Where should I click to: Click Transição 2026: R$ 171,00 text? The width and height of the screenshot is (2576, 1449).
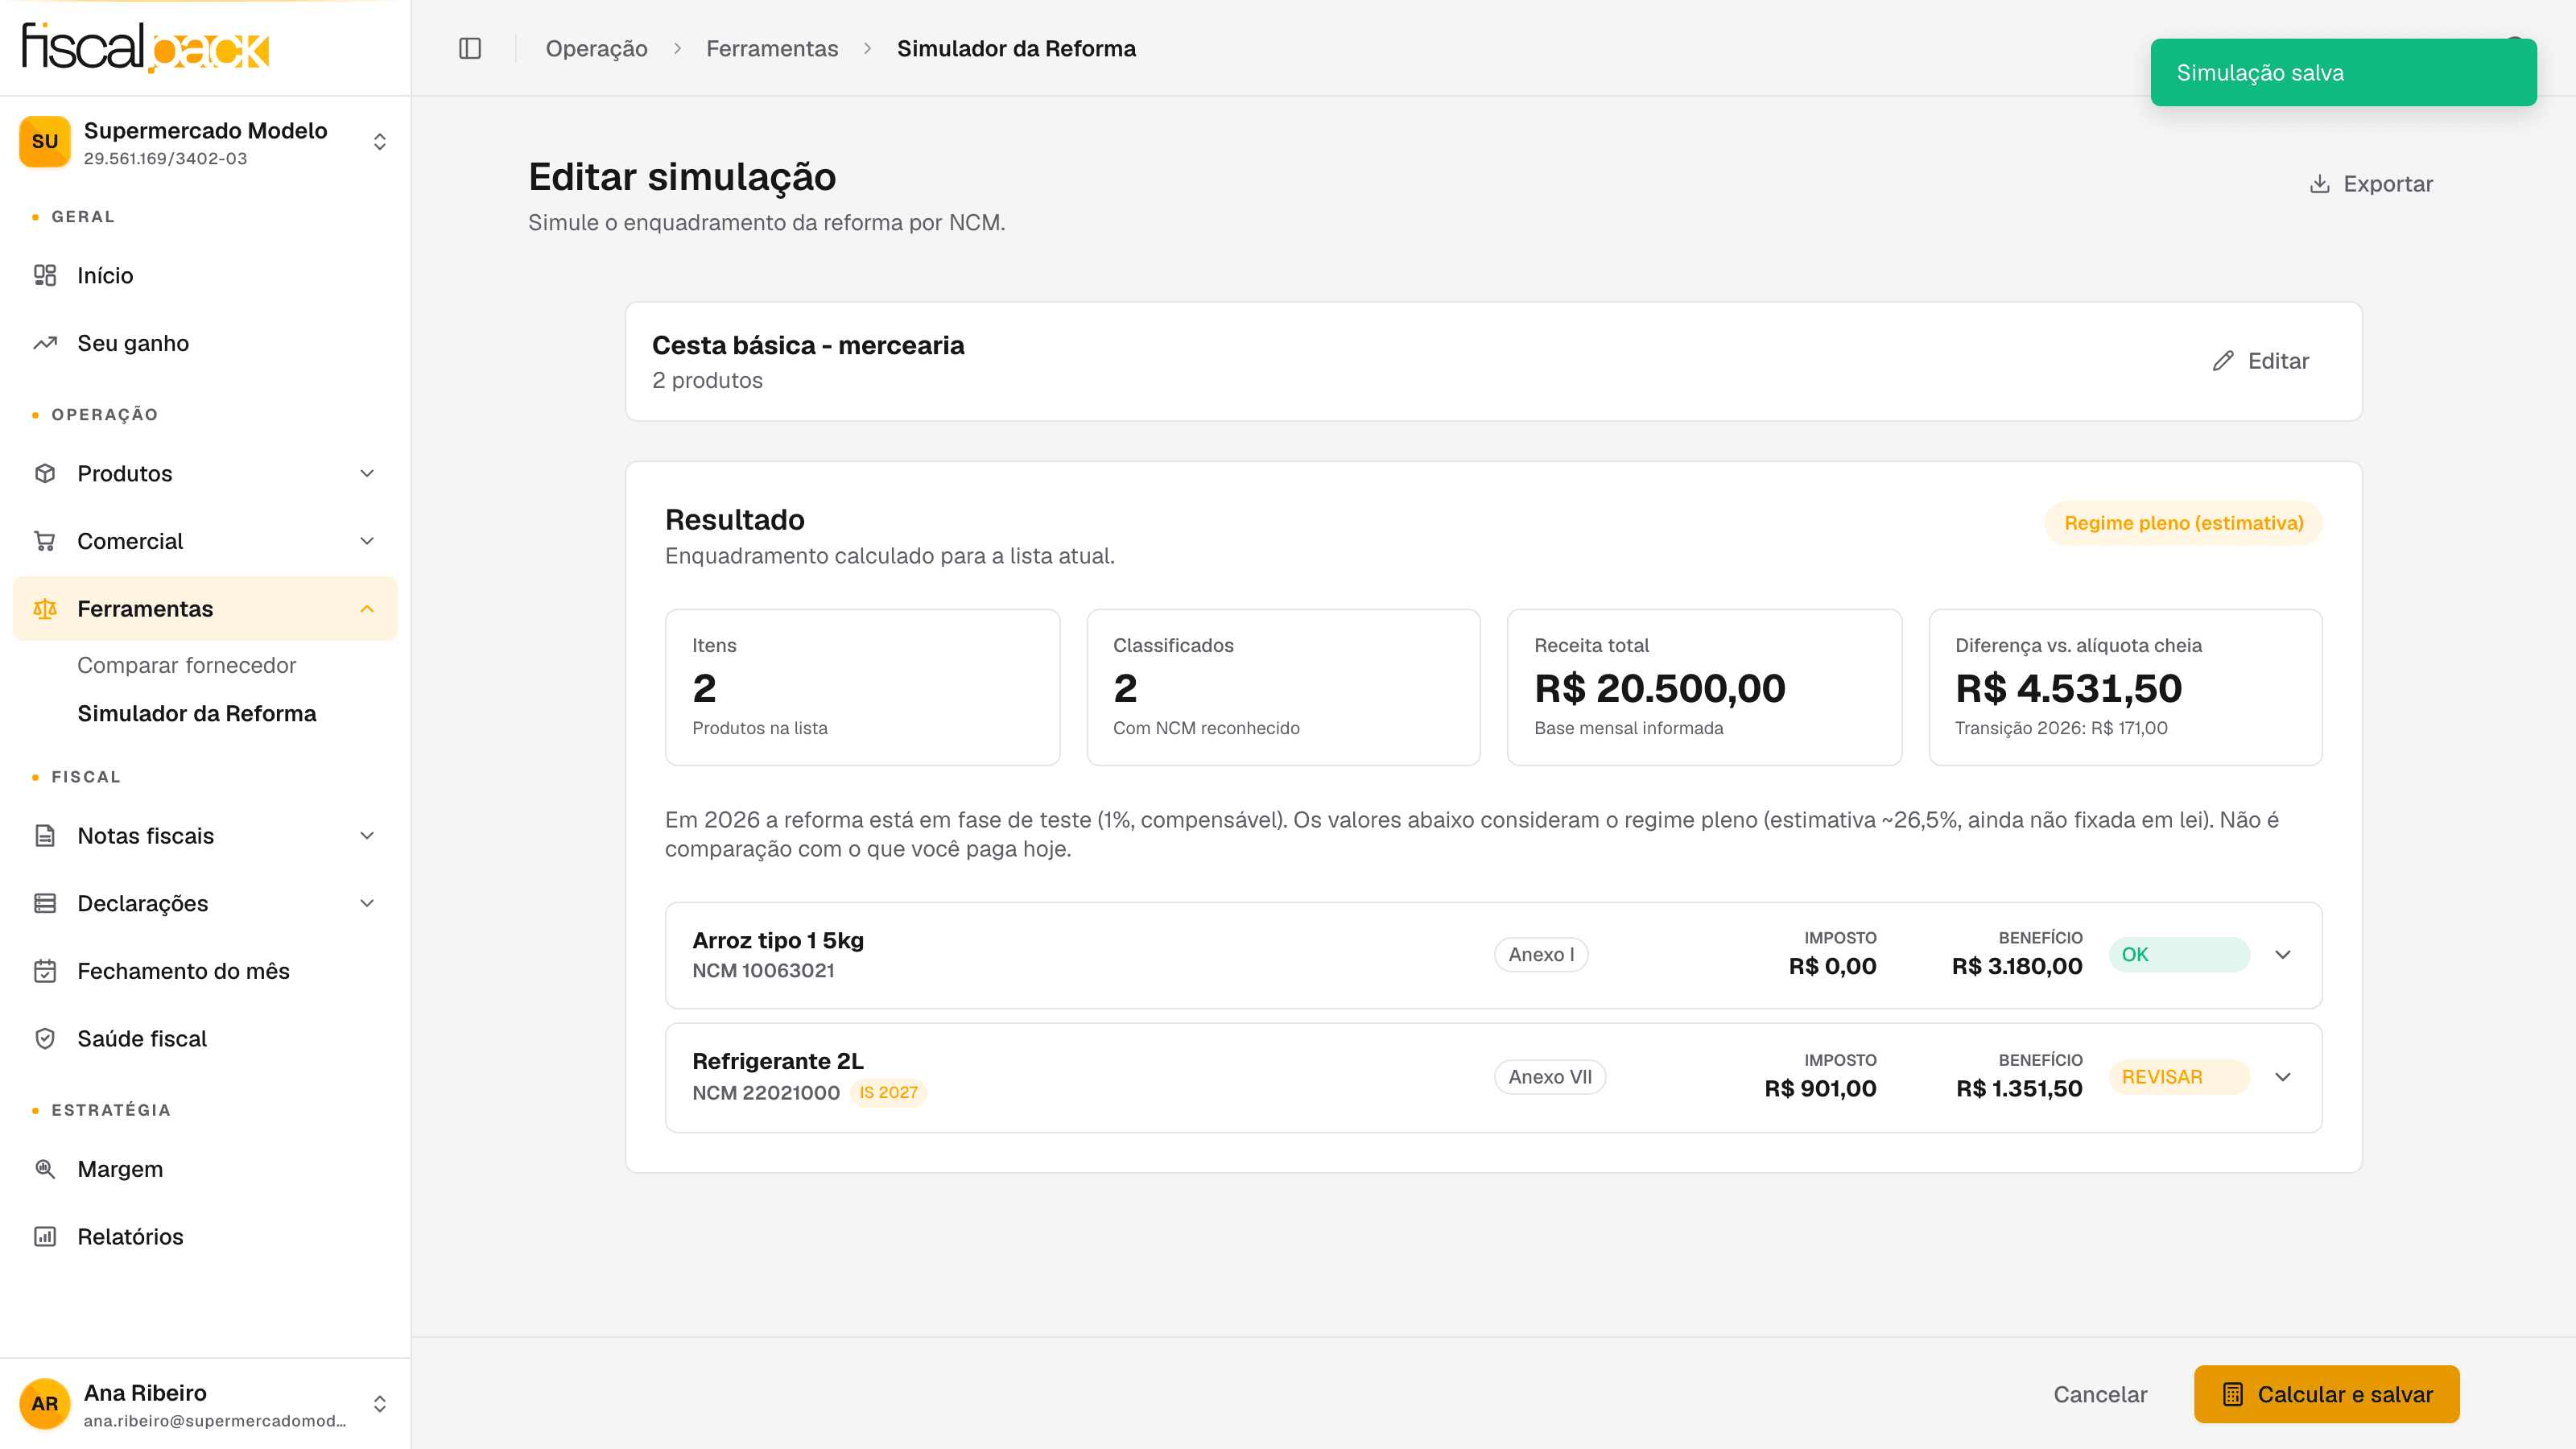2061,728
